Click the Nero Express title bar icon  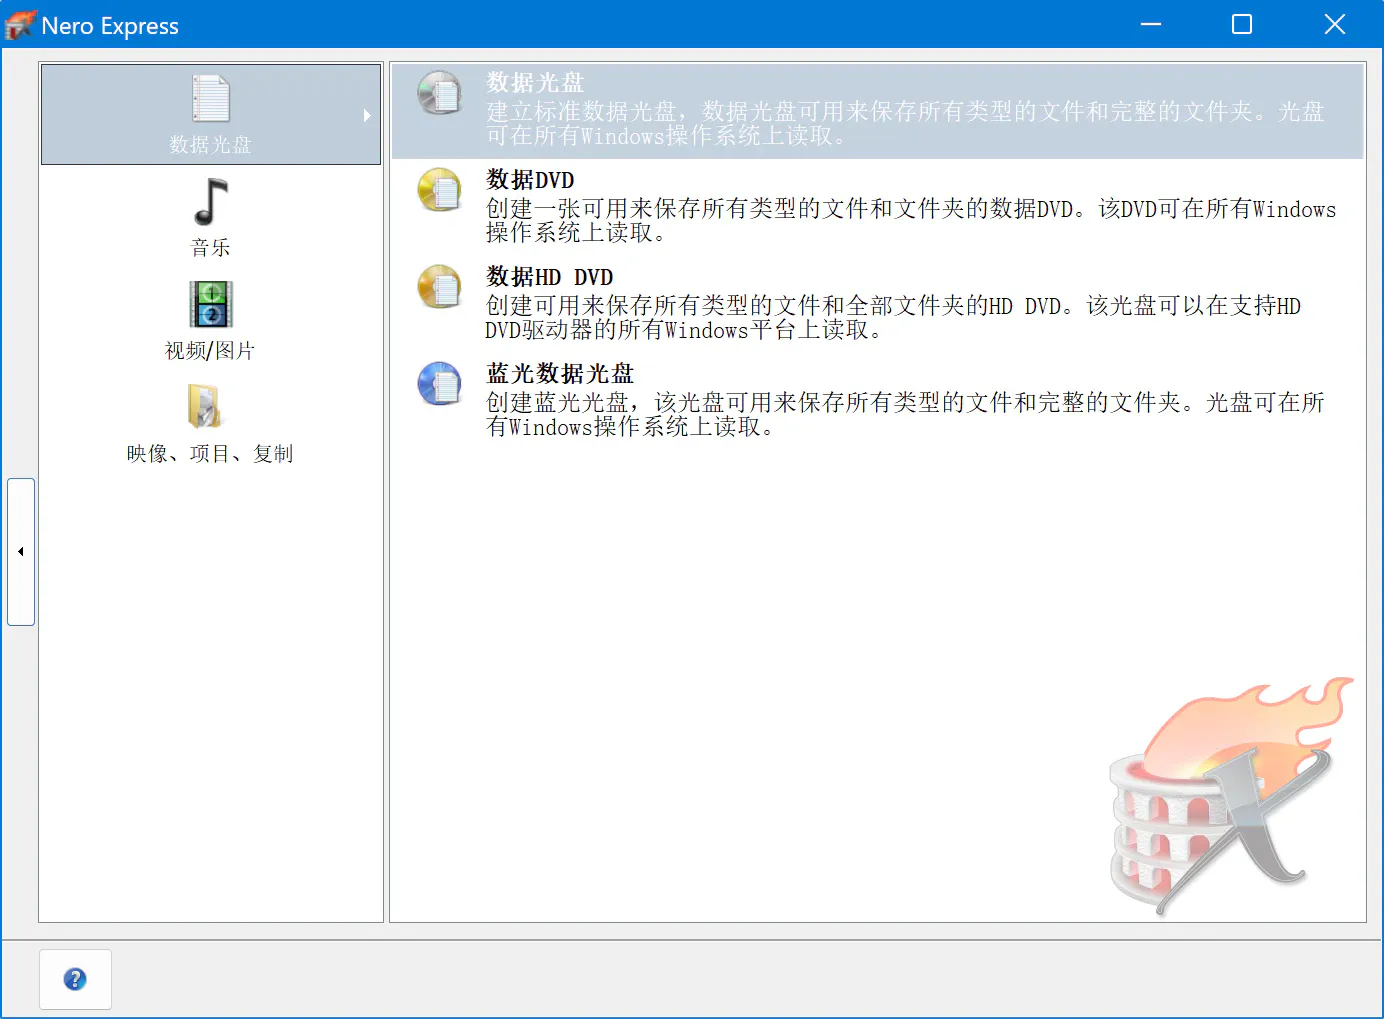click(x=20, y=25)
